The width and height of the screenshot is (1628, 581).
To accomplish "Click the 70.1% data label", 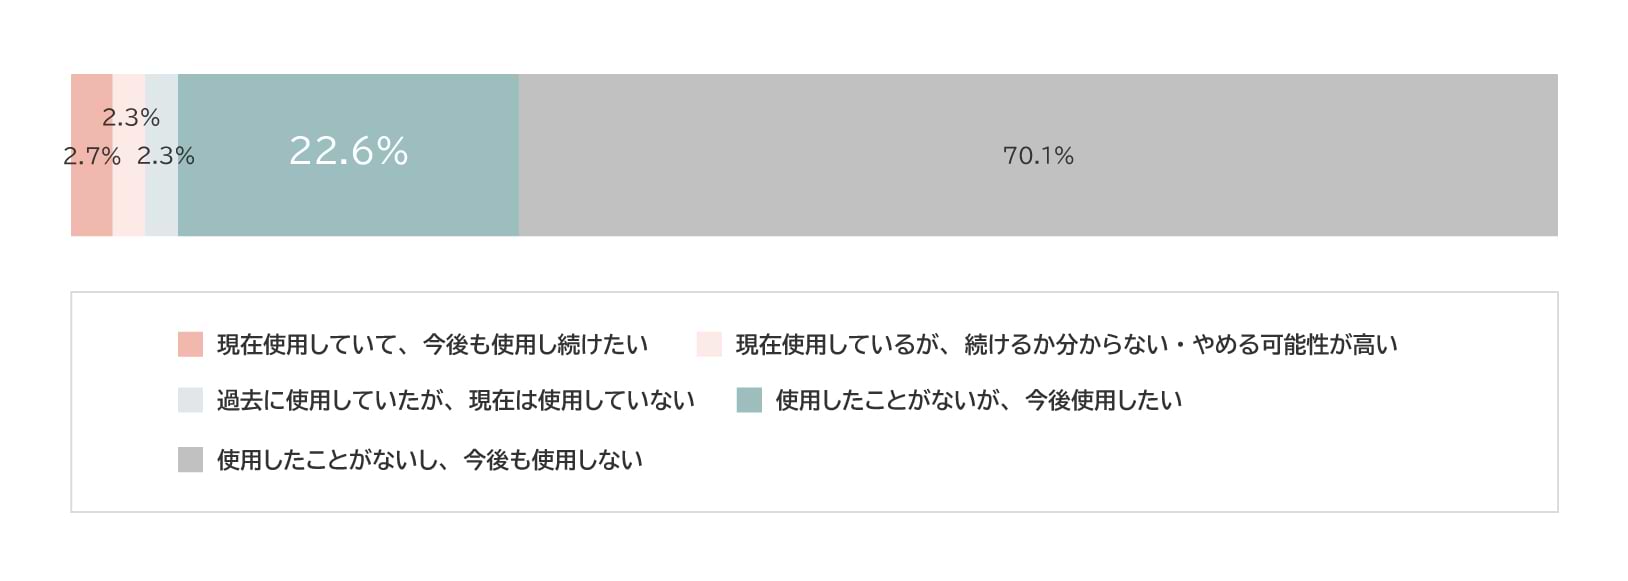I will coord(1038,156).
